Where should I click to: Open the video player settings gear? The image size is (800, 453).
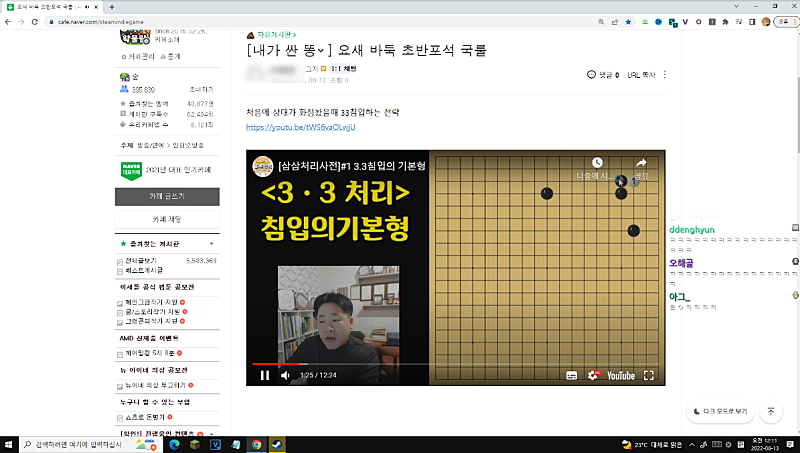tap(593, 375)
